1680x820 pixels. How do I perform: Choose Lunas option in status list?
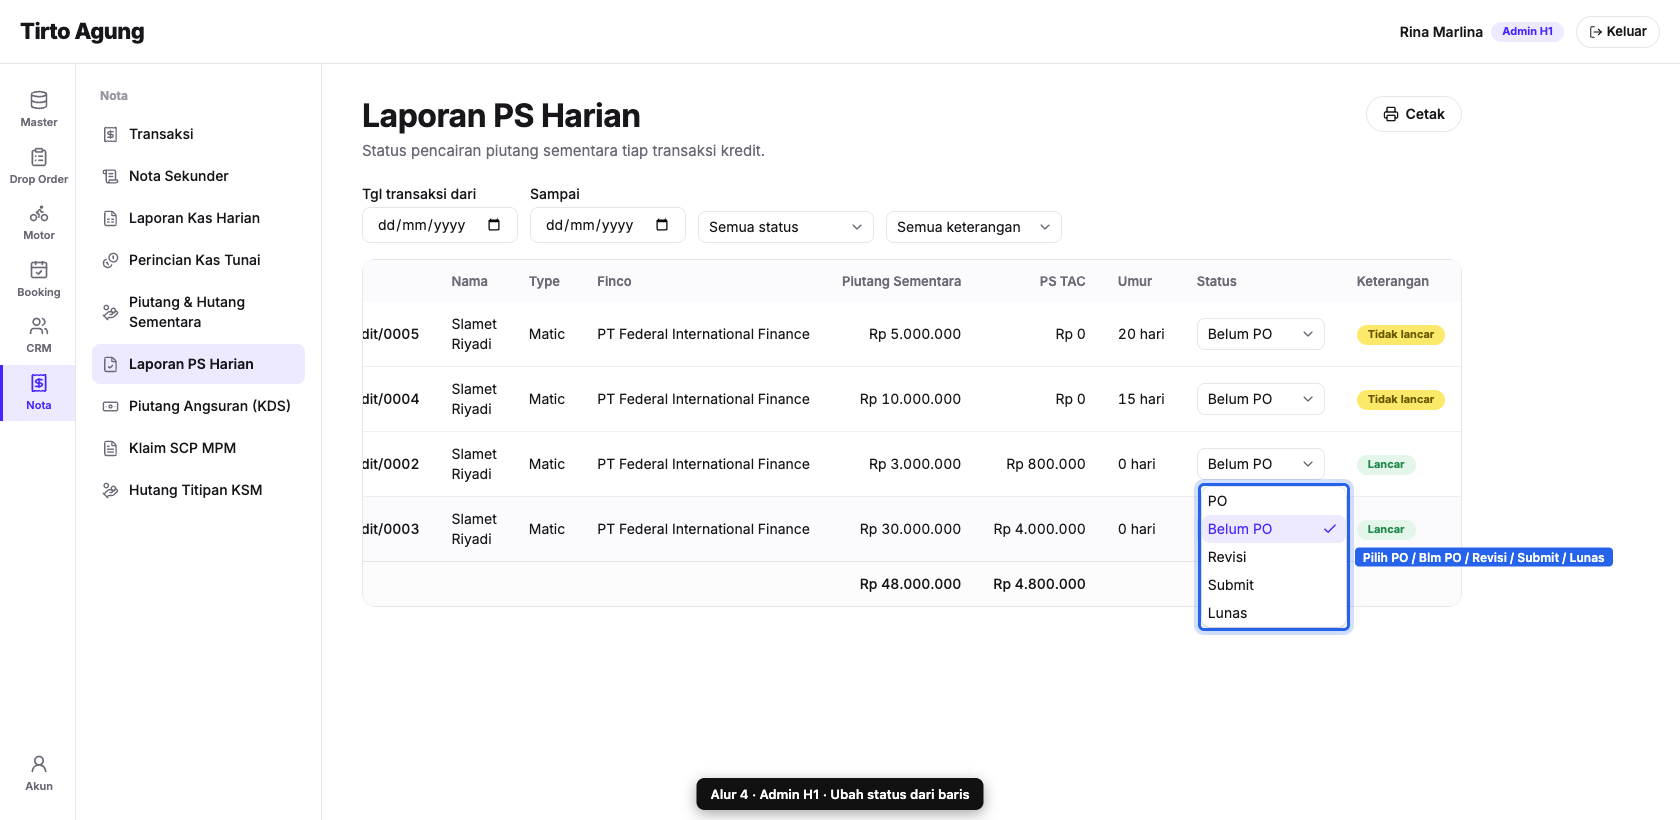tap(1273, 613)
